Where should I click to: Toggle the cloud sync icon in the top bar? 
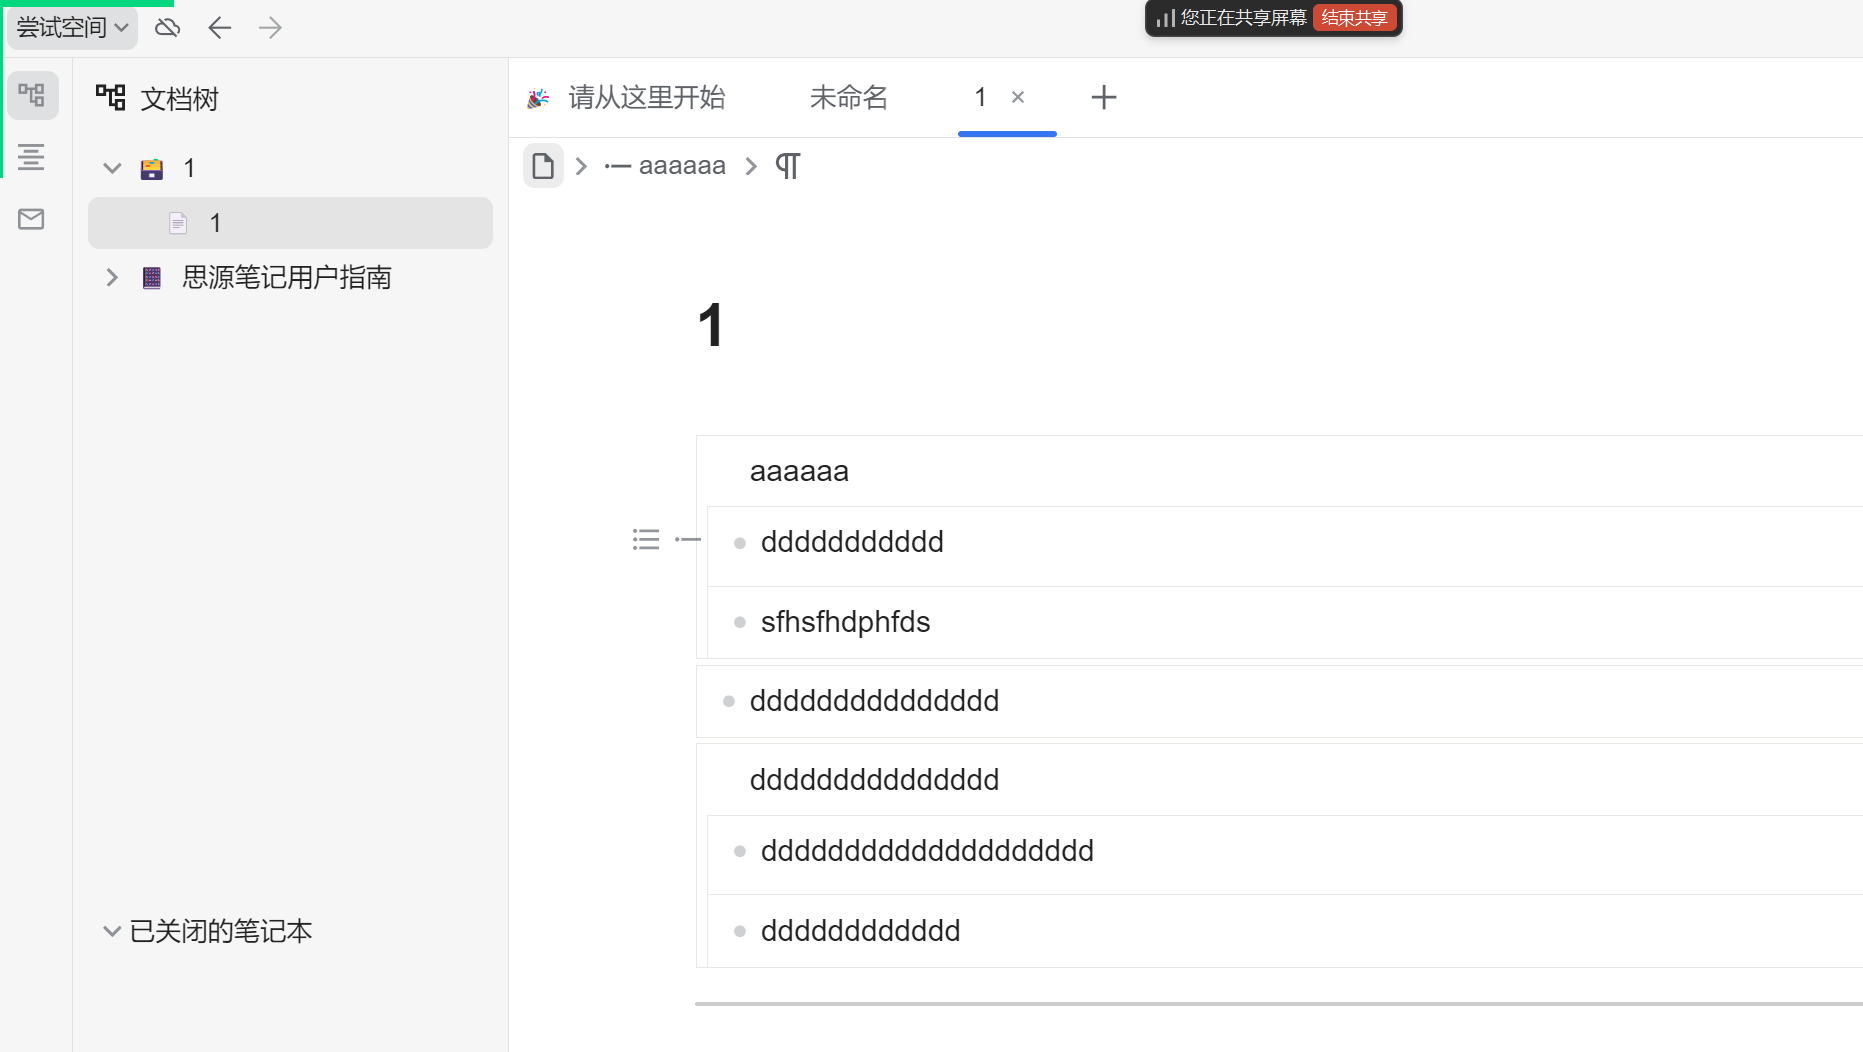tap(167, 27)
